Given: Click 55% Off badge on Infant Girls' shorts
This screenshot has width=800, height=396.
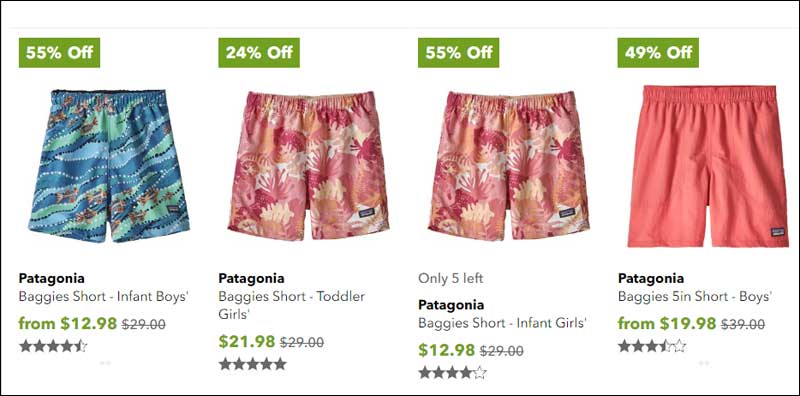Looking at the screenshot, I should click(459, 53).
